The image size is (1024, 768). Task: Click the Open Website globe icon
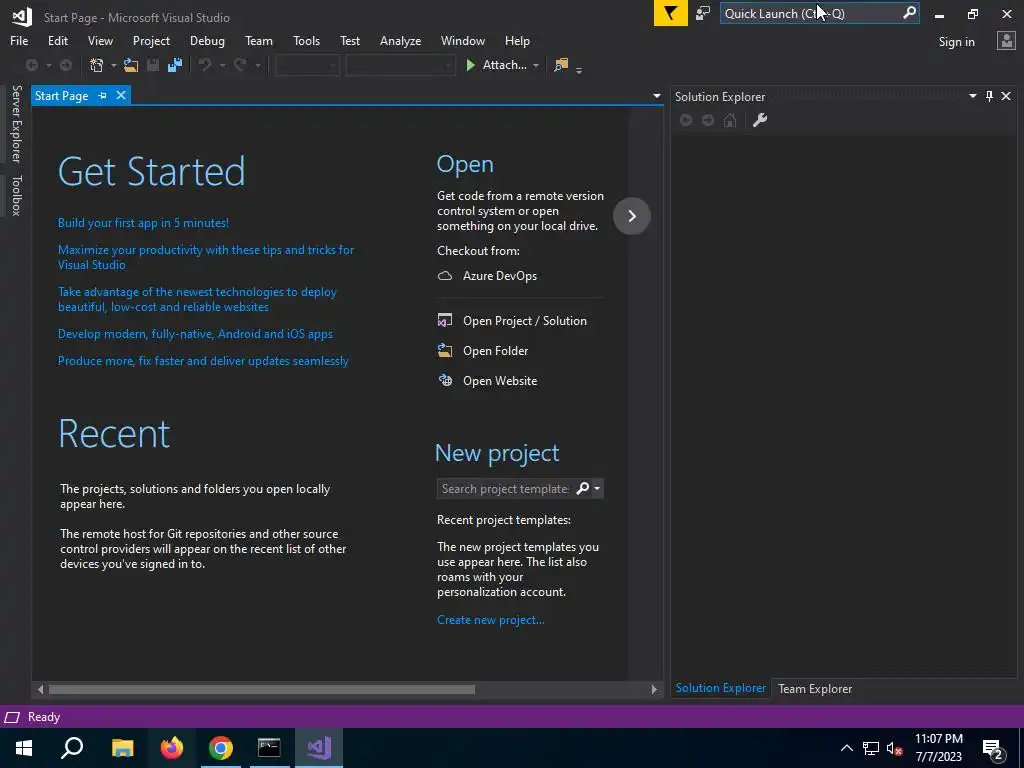click(x=445, y=381)
